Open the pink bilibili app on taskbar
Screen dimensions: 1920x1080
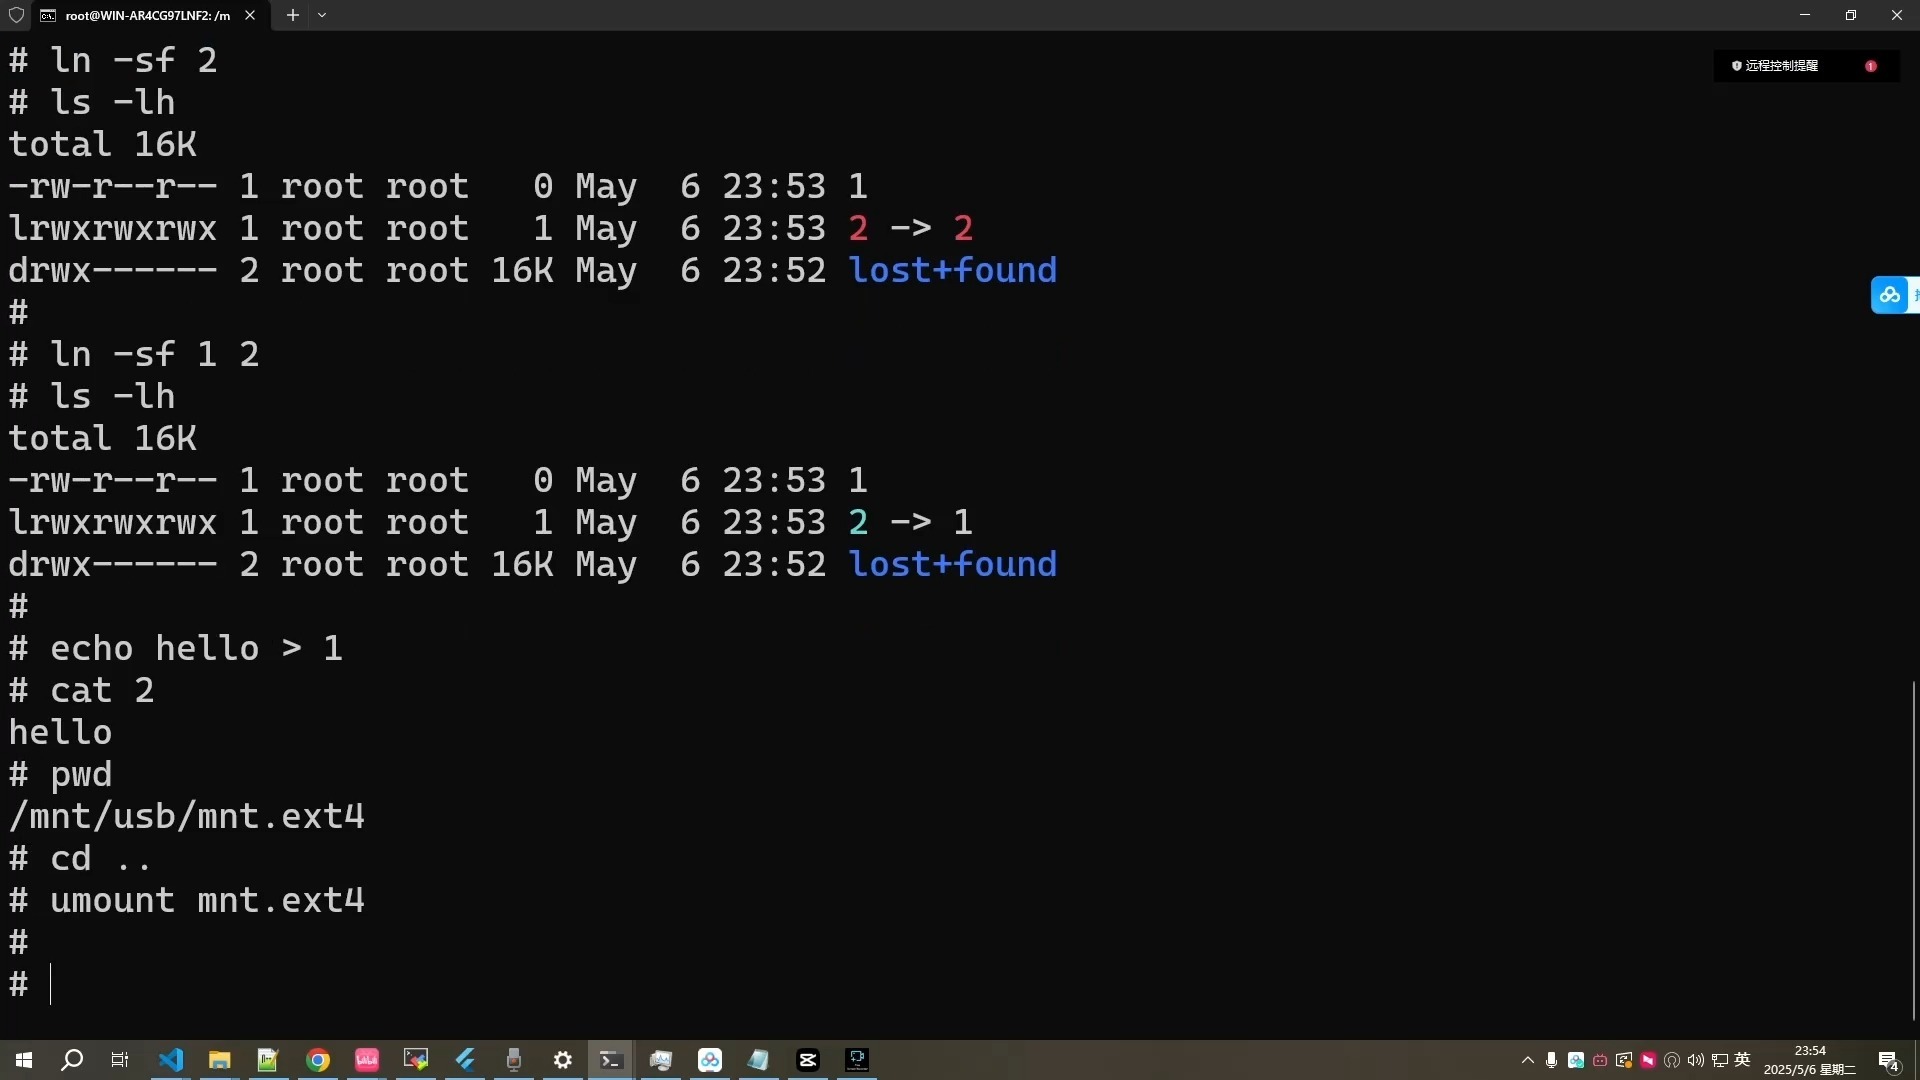[367, 1060]
